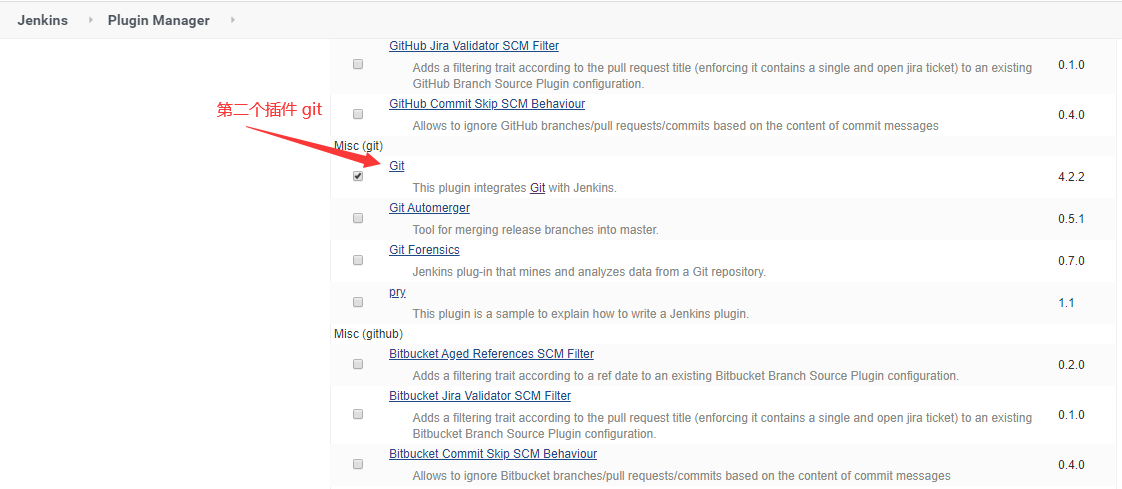The image size is (1122, 489).
Task: Select version 1.1 of the pry plugin
Action: (x=1066, y=303)
